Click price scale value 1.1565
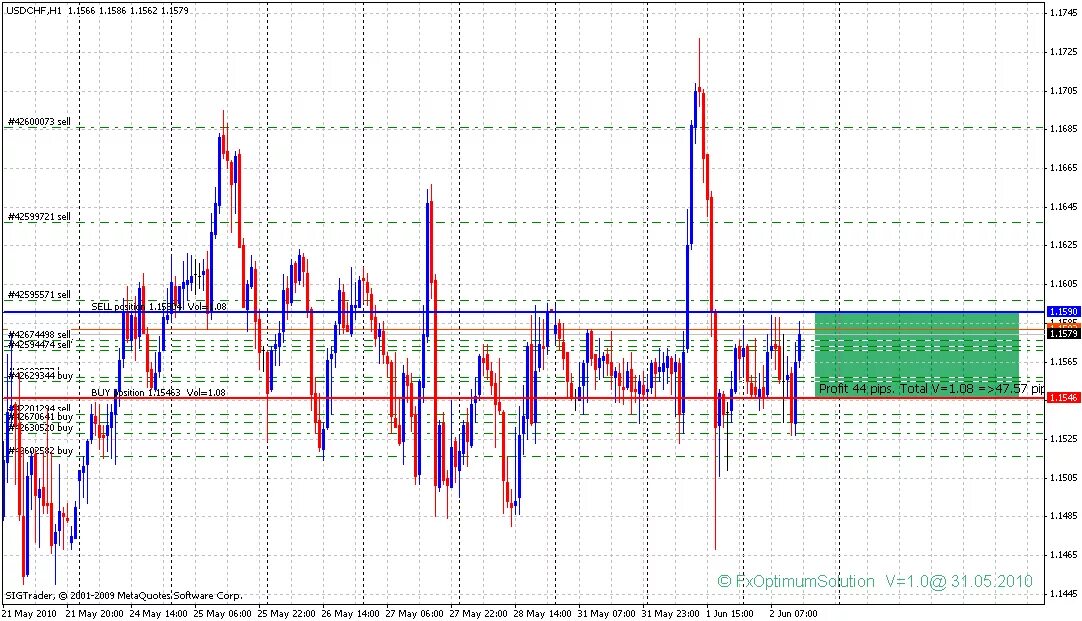 tap(1063, 361)
